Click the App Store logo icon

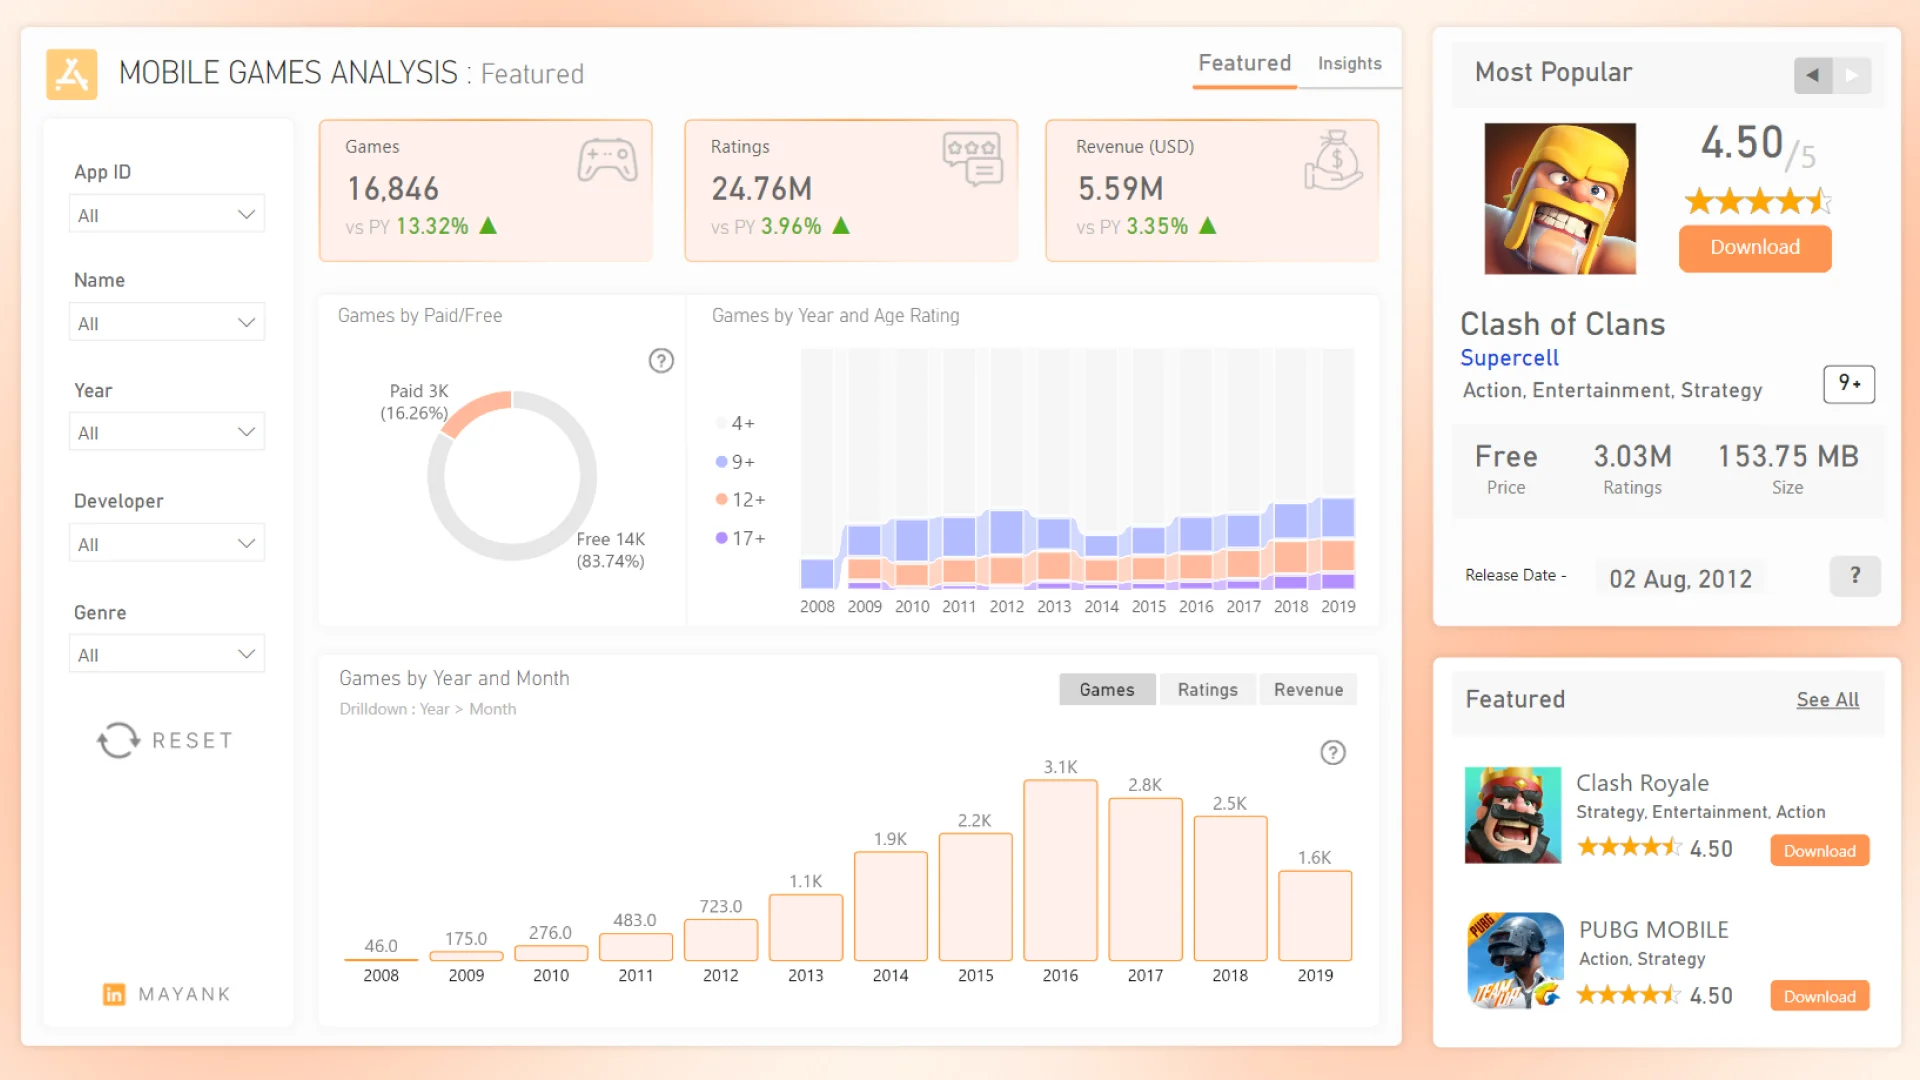72,74
